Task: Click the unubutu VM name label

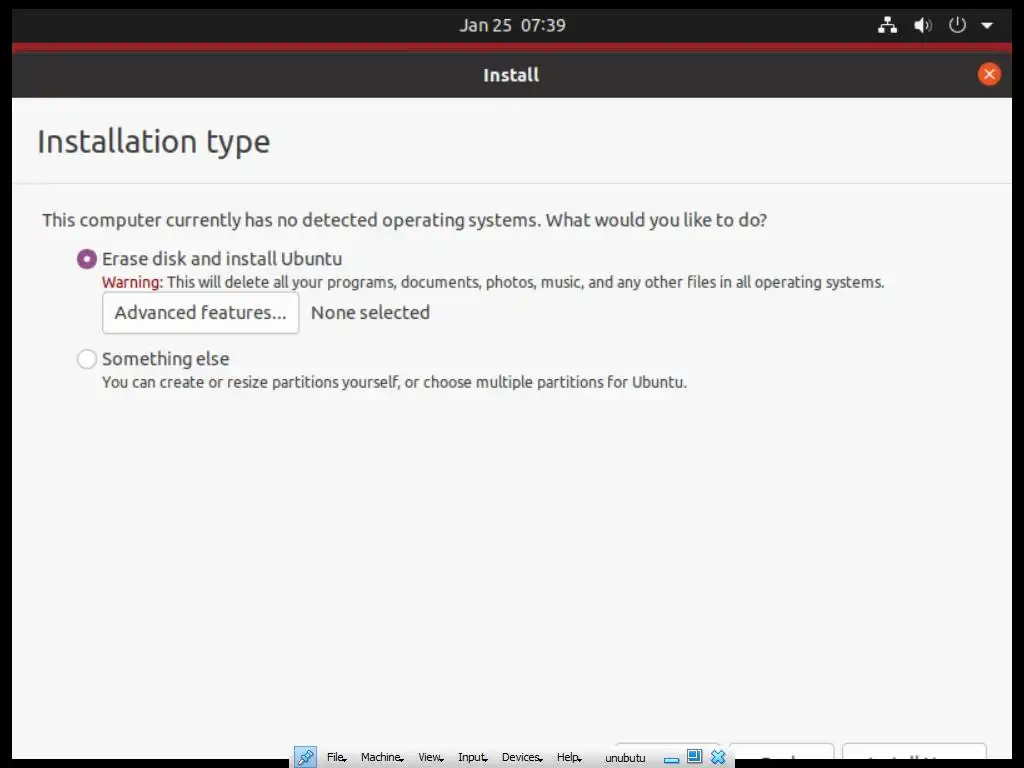Action: [x=625, y=758]
